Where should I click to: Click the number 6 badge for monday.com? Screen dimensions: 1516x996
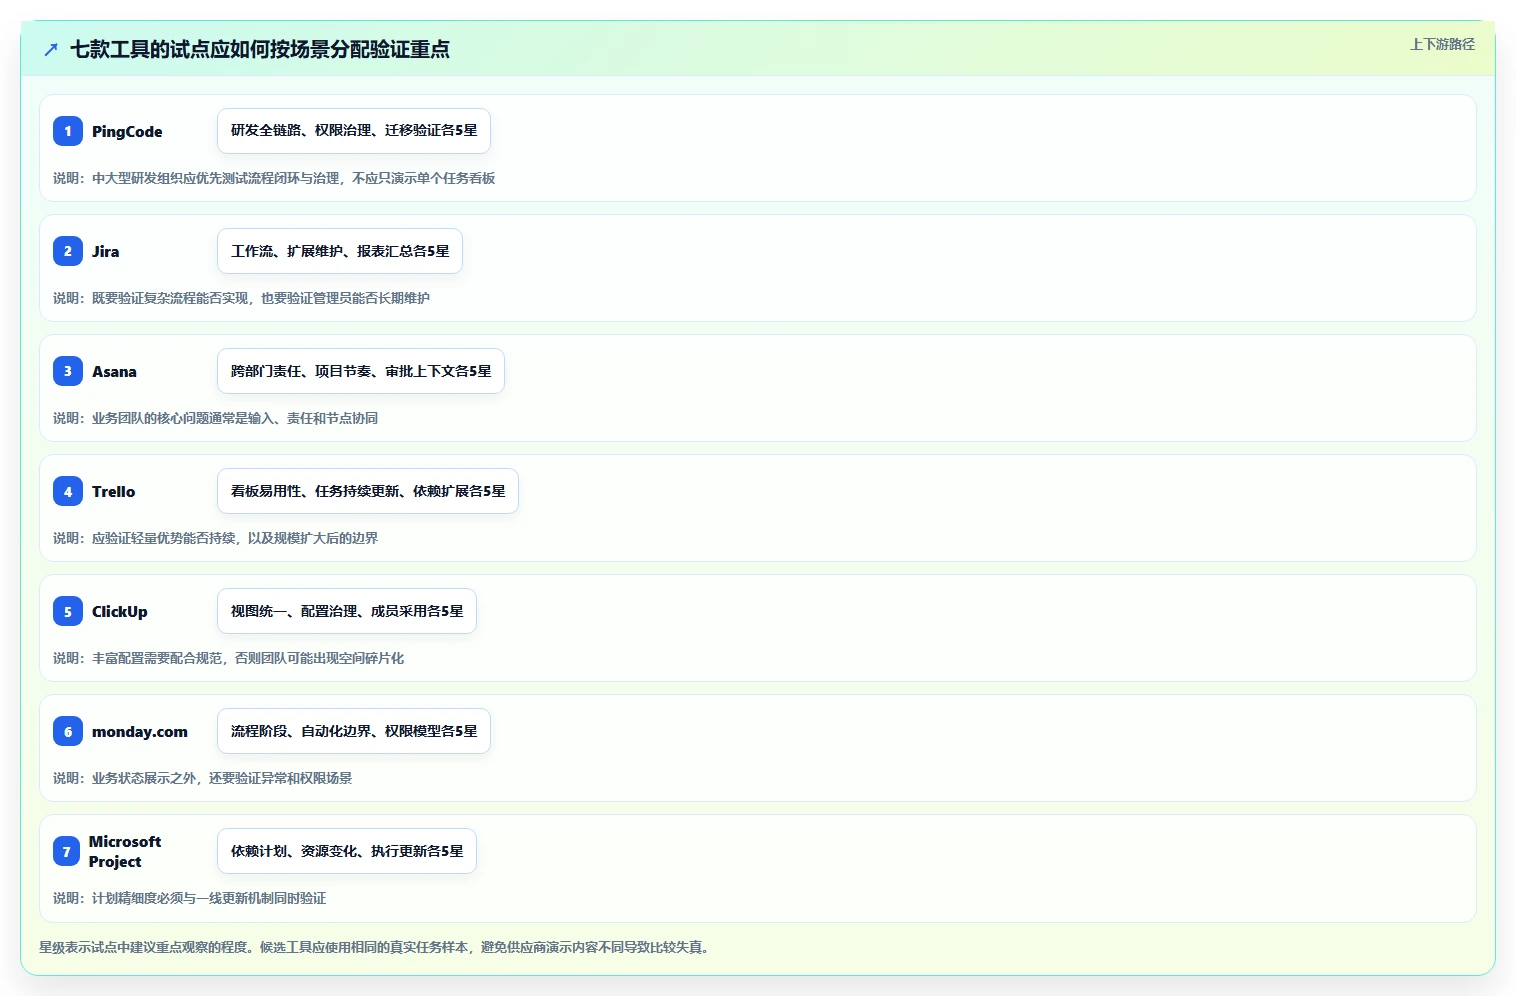[x=68, y=731]
